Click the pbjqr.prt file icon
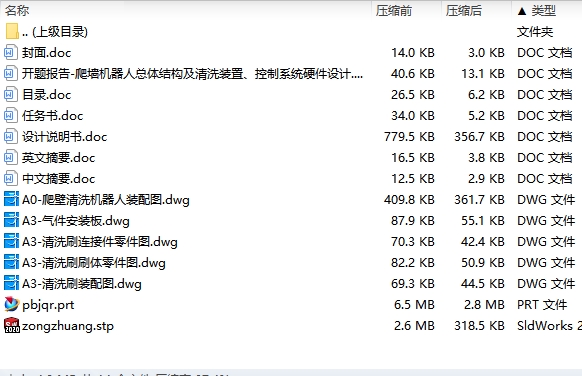The height and width of the screenshot is (376, 582). (12, 304)
